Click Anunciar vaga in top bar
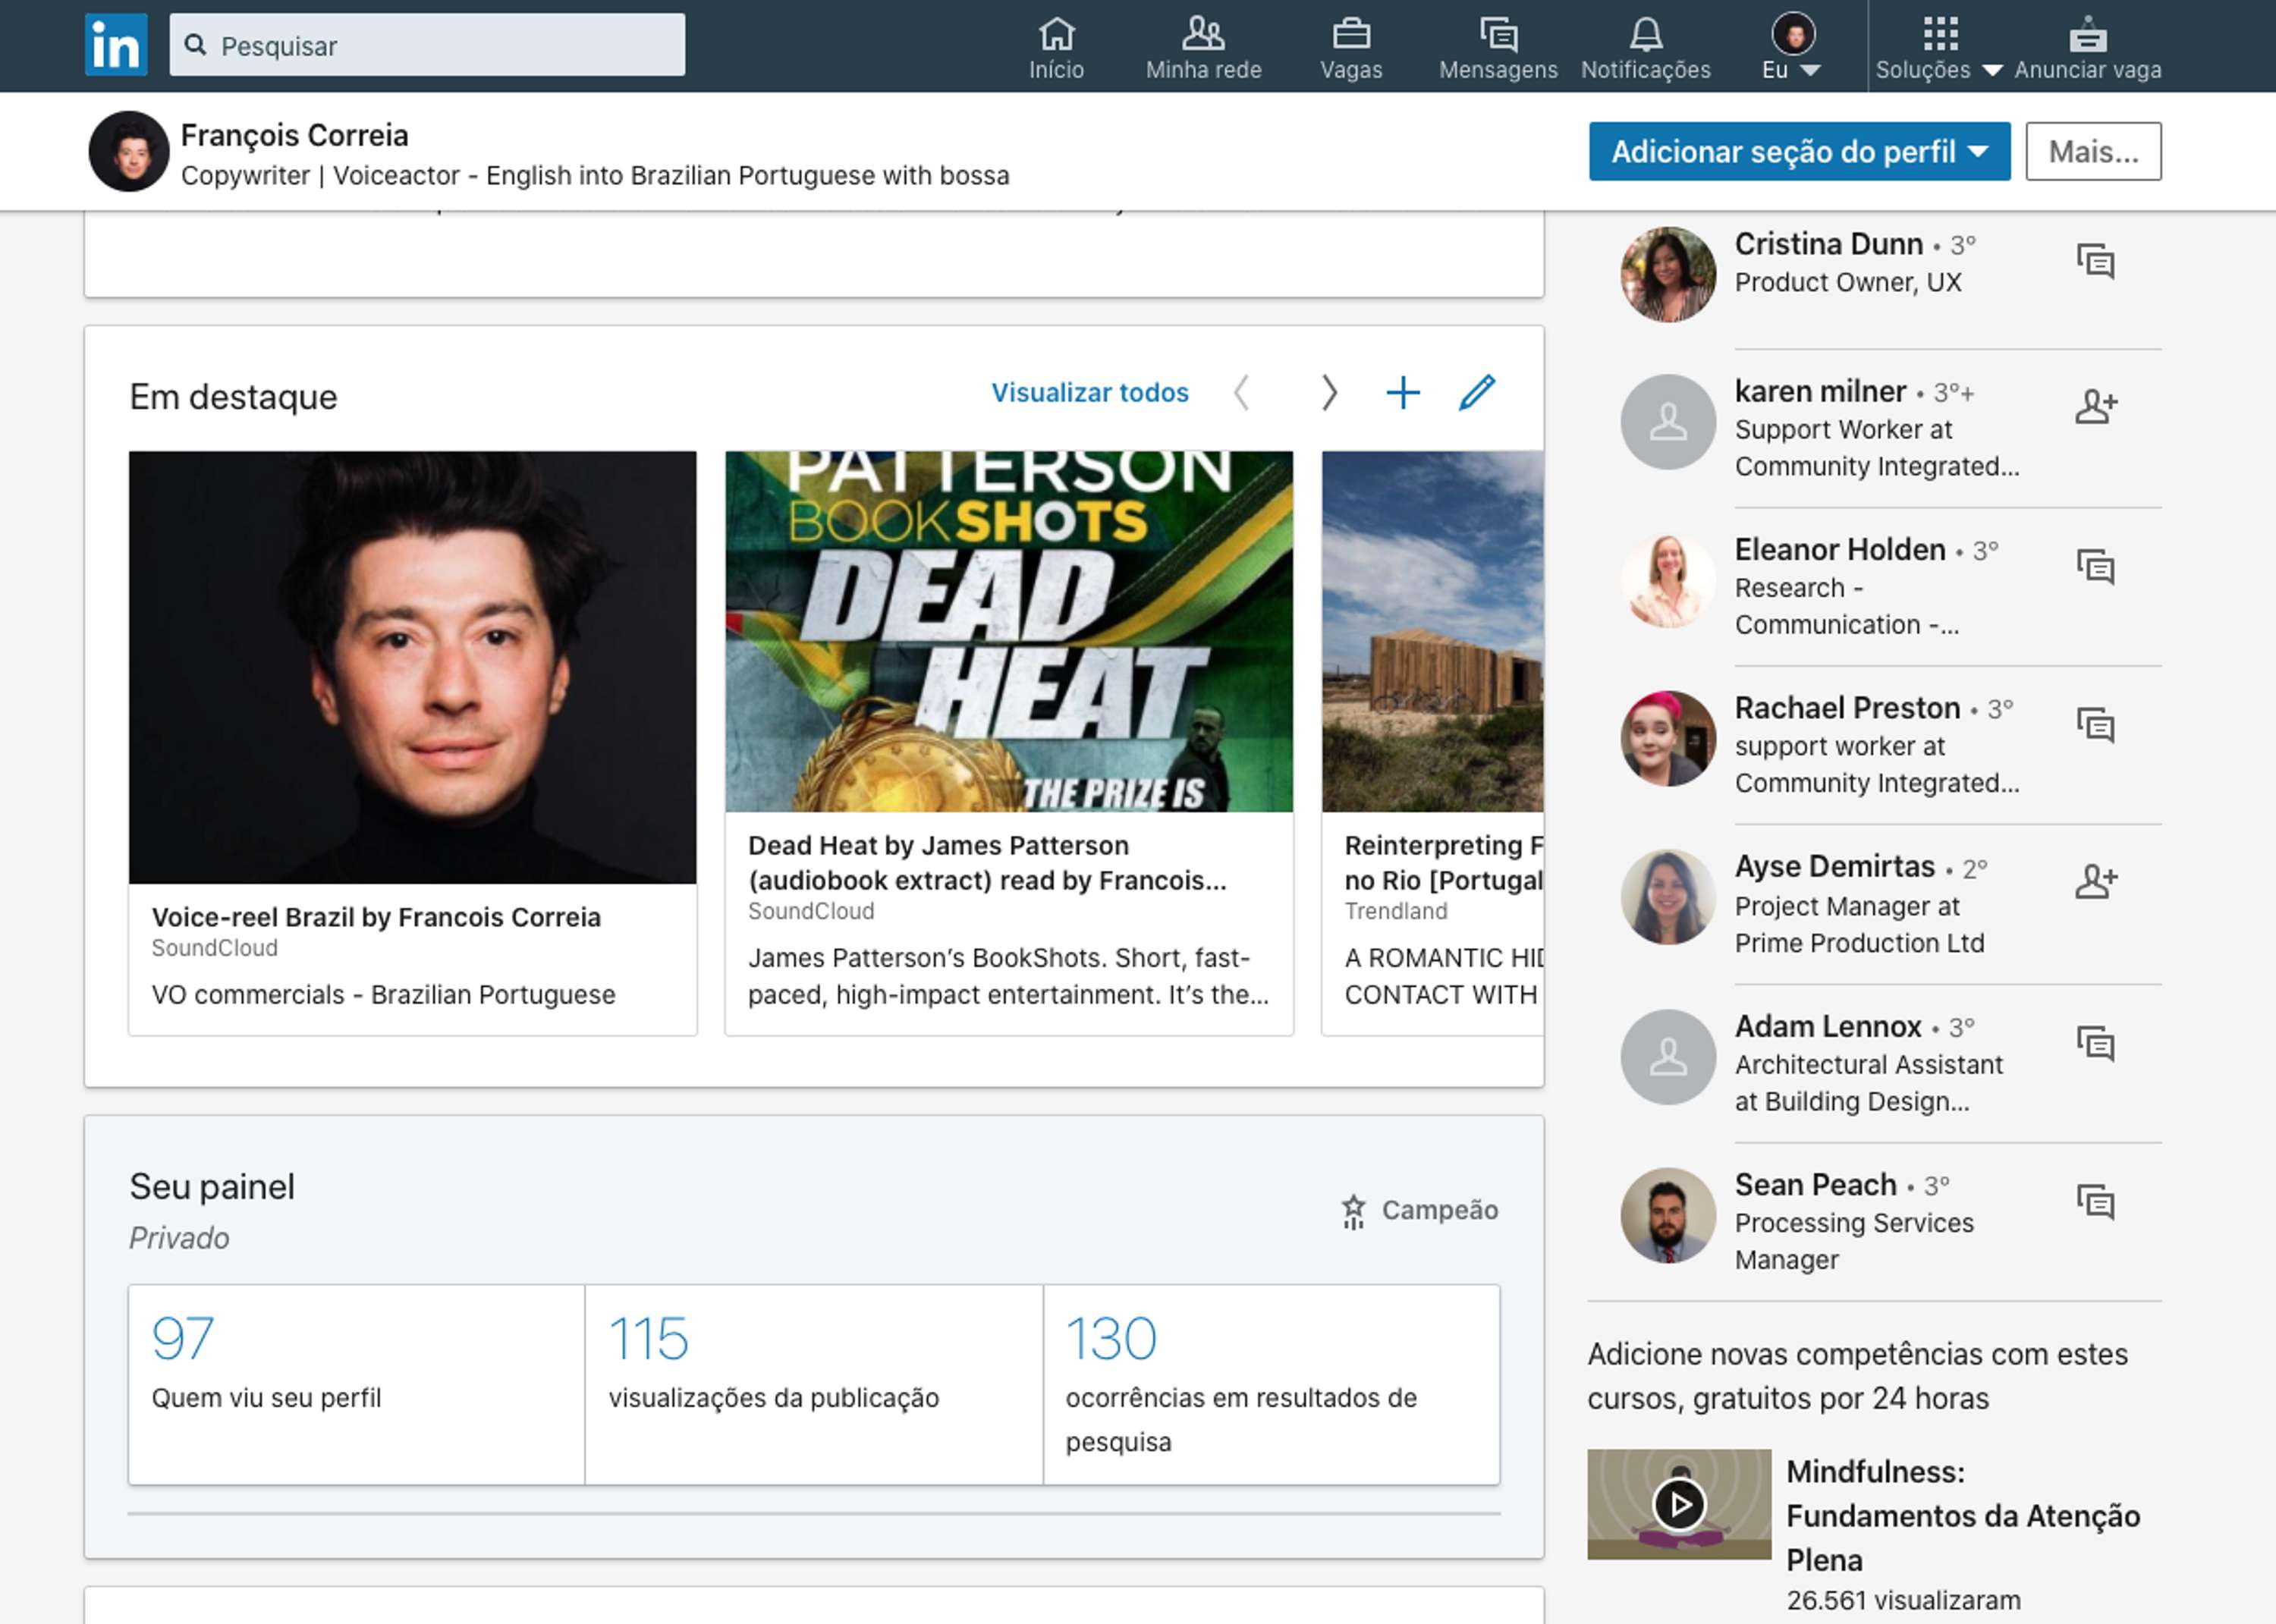Viewport: 2276px width, 1624px height. click(x=2088, y=48)
